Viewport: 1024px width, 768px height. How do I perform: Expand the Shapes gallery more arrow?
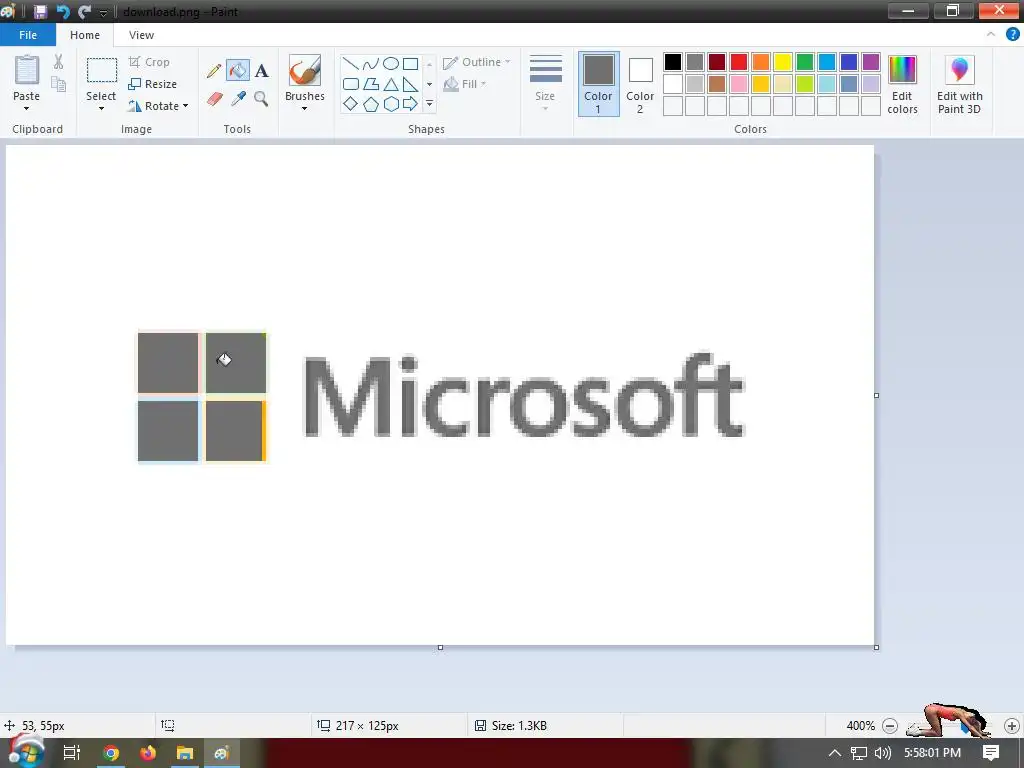[x=429, y=104]
